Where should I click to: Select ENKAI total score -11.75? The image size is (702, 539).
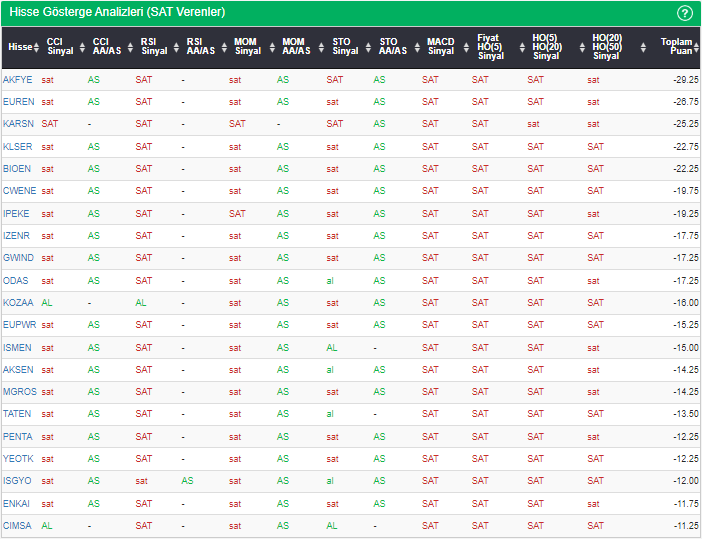[x=685, y=504]
